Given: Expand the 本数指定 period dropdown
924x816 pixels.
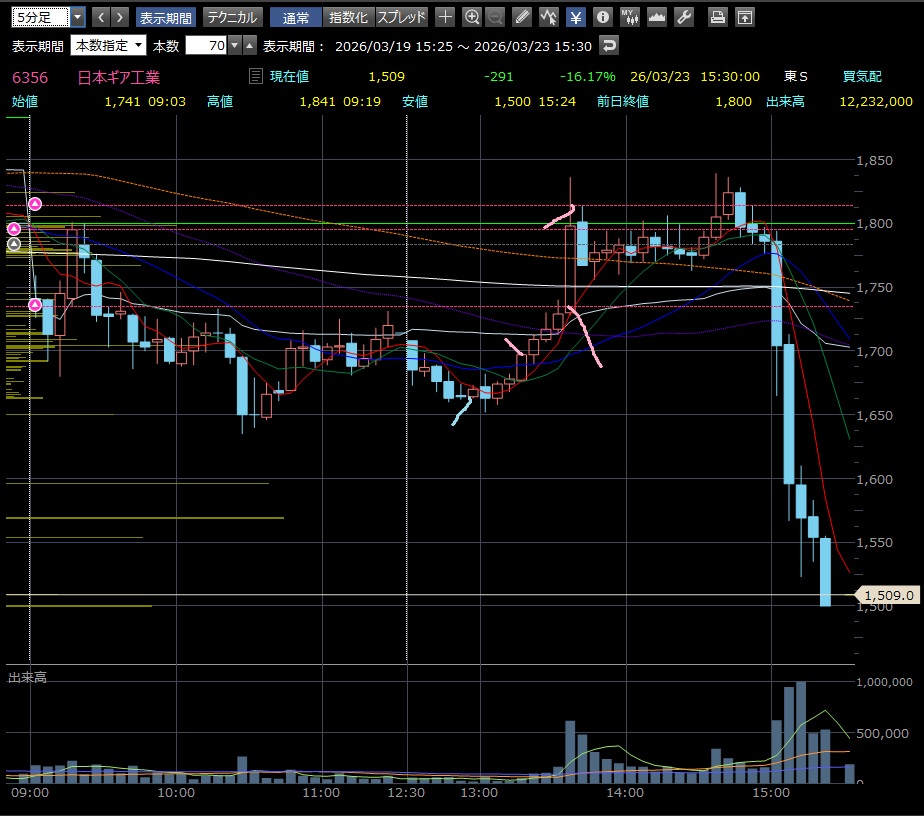Looking at the screenshot, I should tap(138, 45).
